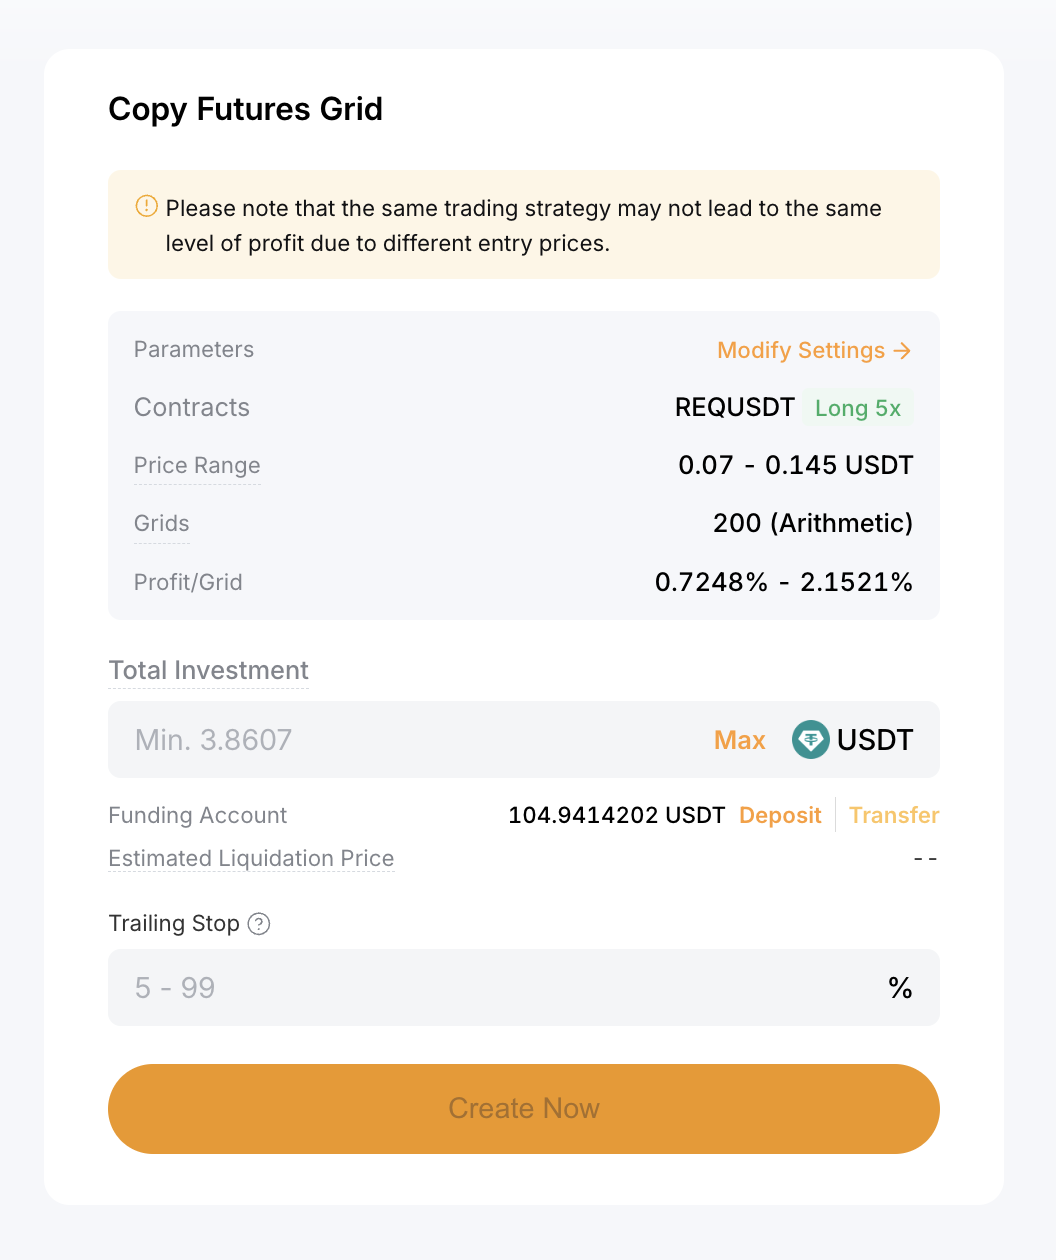Screen dimensions: 1056x1260
Task: Click the Deposit link
Action: [x=780, y=815]
